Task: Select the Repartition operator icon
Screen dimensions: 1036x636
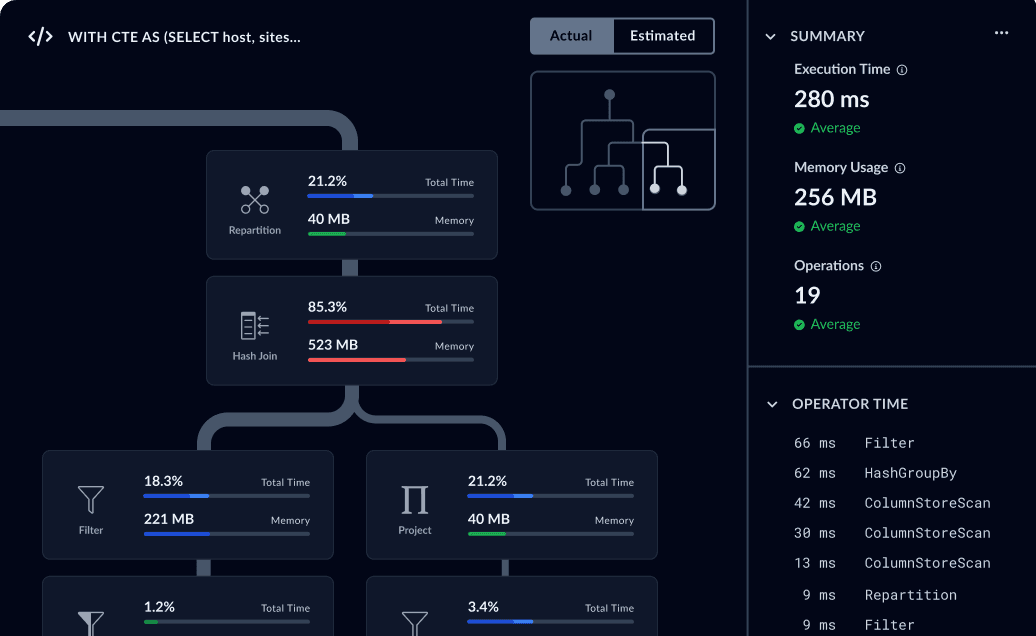Action: 254,200
